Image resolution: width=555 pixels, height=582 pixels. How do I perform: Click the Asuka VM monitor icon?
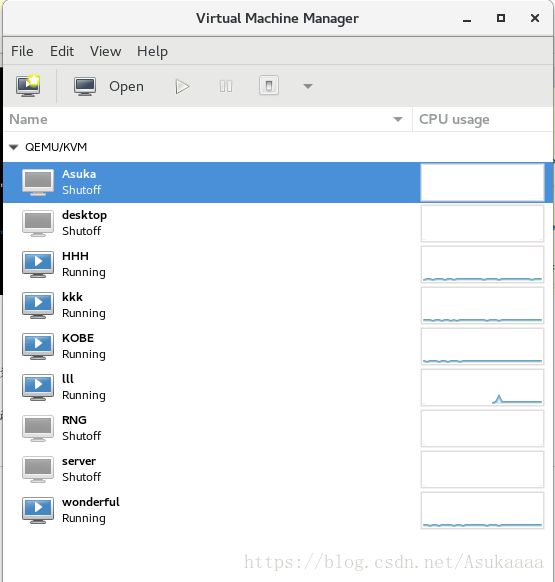(x=38, y=182)
